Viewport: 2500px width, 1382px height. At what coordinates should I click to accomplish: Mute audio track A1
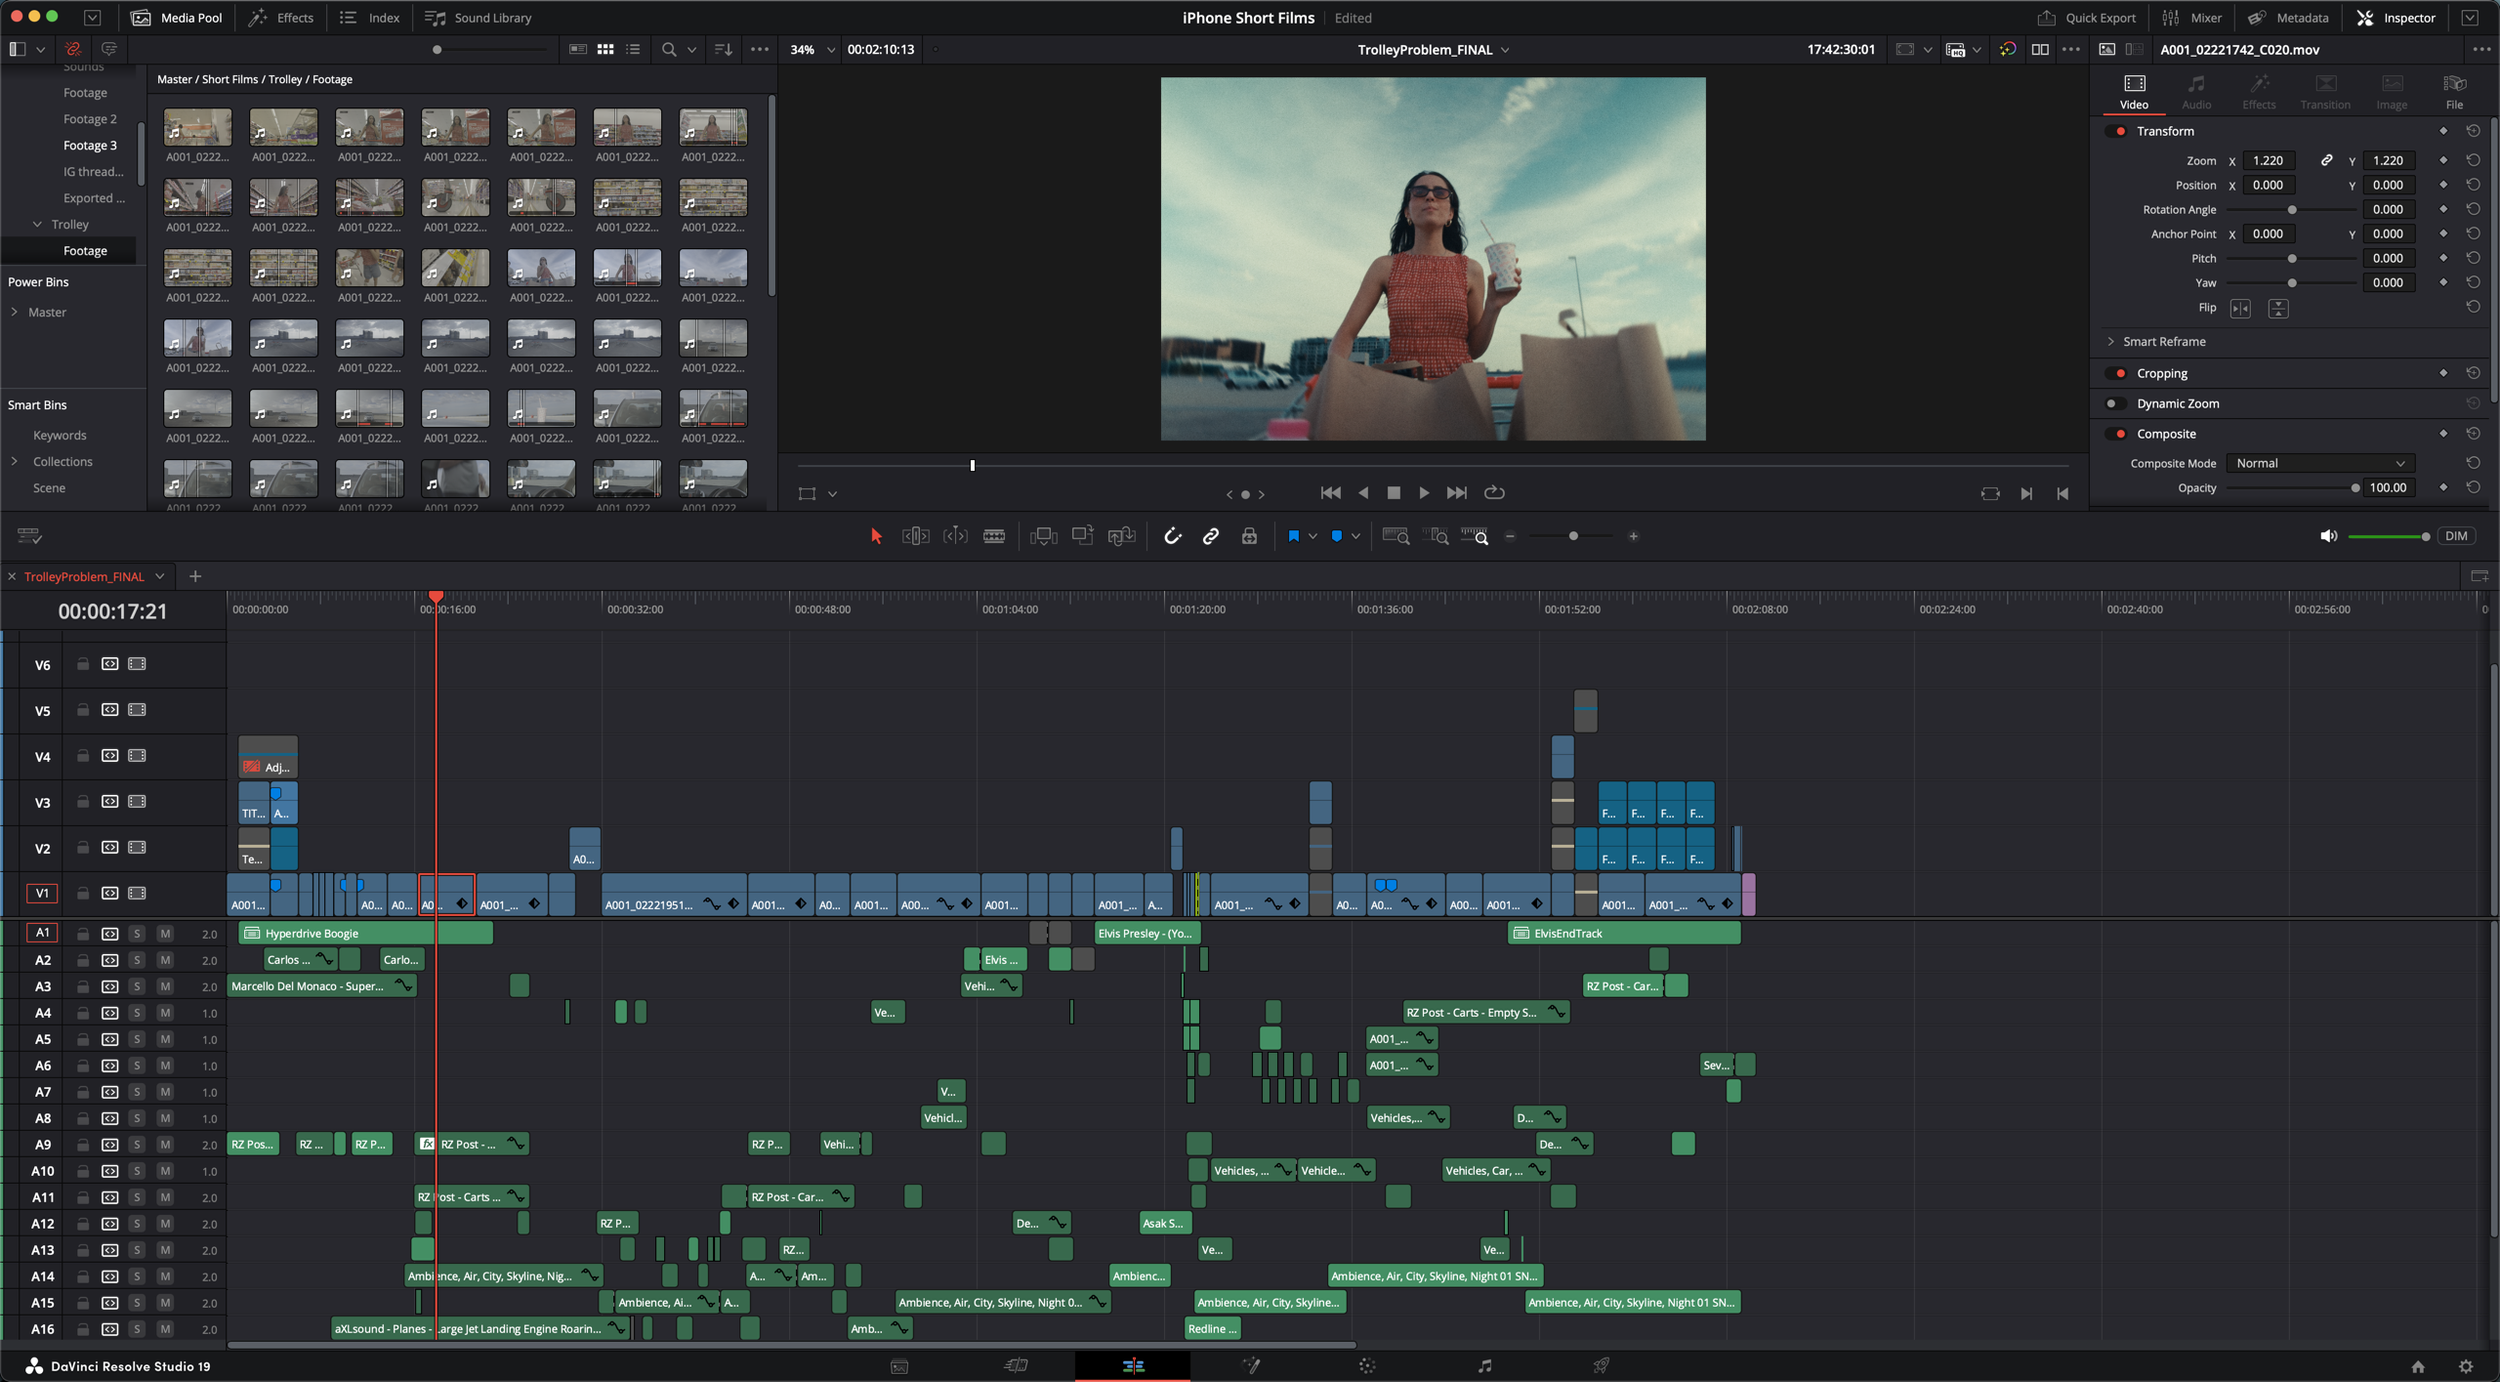165,933
